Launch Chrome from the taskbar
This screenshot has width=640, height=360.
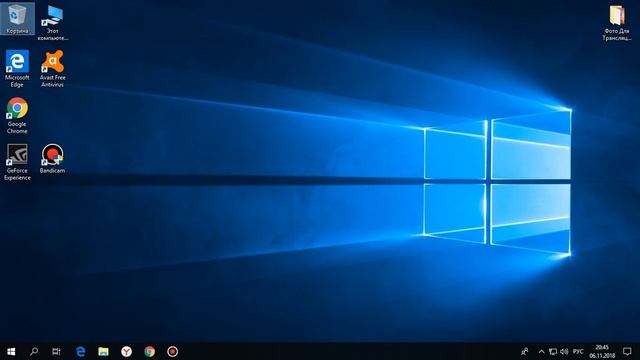coord(149,351)
